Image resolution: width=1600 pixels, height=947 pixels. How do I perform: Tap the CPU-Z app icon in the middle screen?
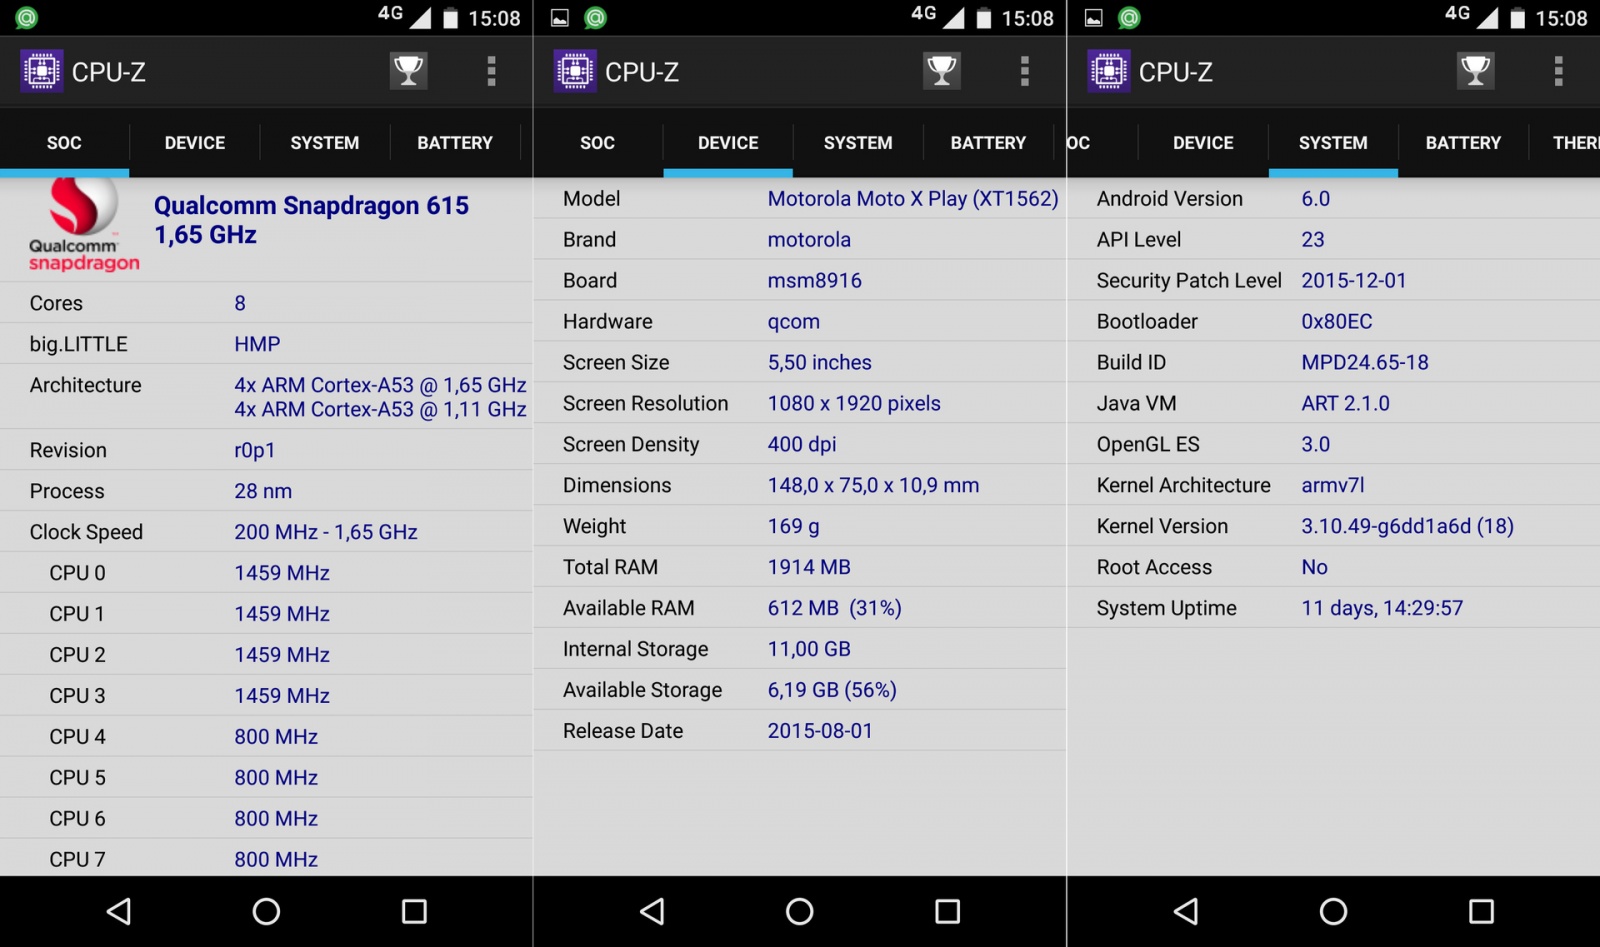(x=575, y=71)
